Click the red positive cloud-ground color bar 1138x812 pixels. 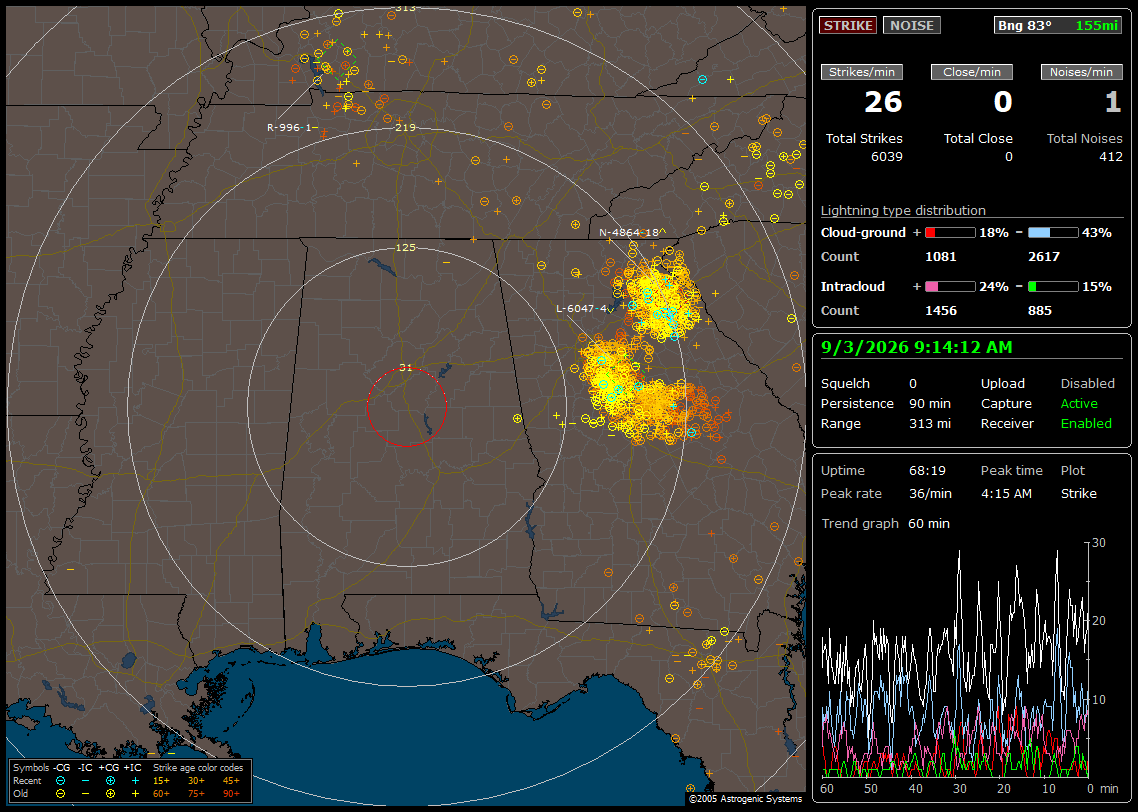click(950, 233)
